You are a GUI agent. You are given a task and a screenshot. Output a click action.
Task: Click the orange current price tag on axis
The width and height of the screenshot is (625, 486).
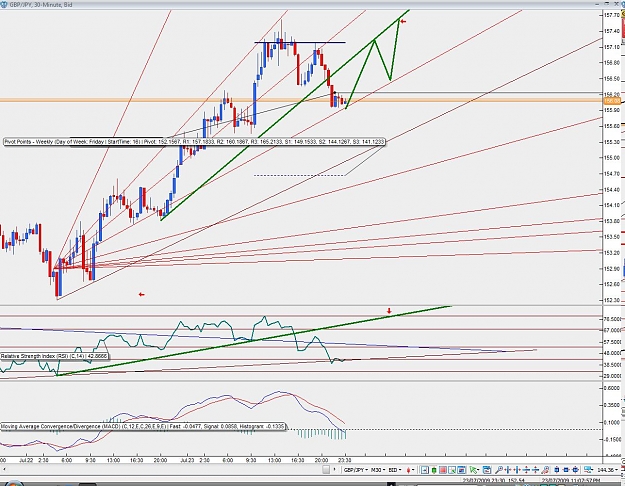612,101
